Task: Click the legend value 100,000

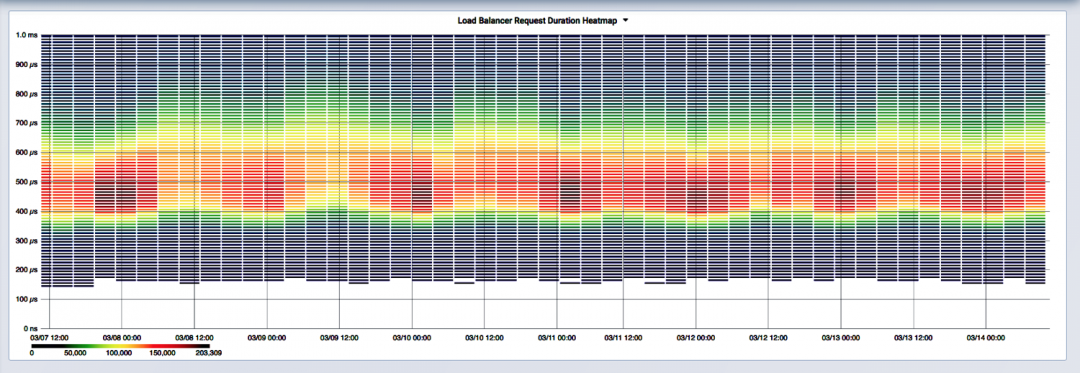Action: 118,352
